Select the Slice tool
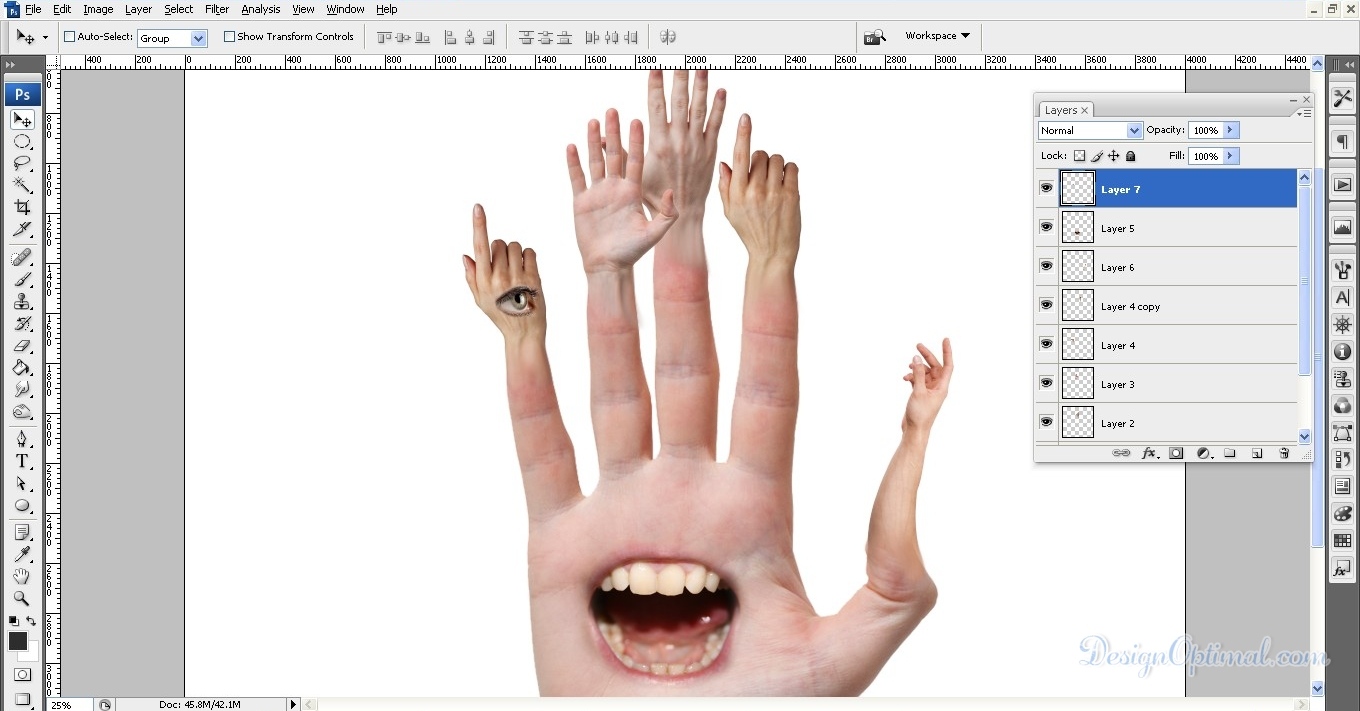This screenshot has height=711, width=1360. 22,229
